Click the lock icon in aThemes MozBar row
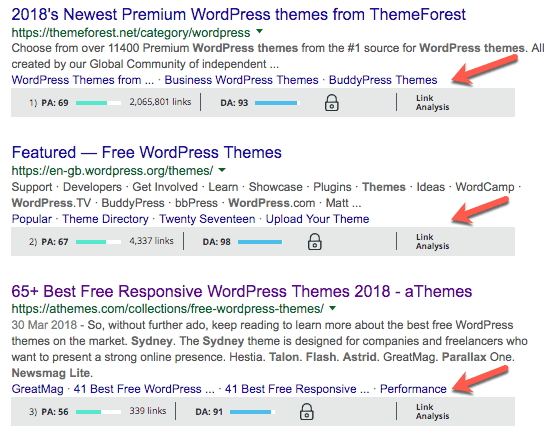This screenshot has width=550, height=435. pos(307,411)
